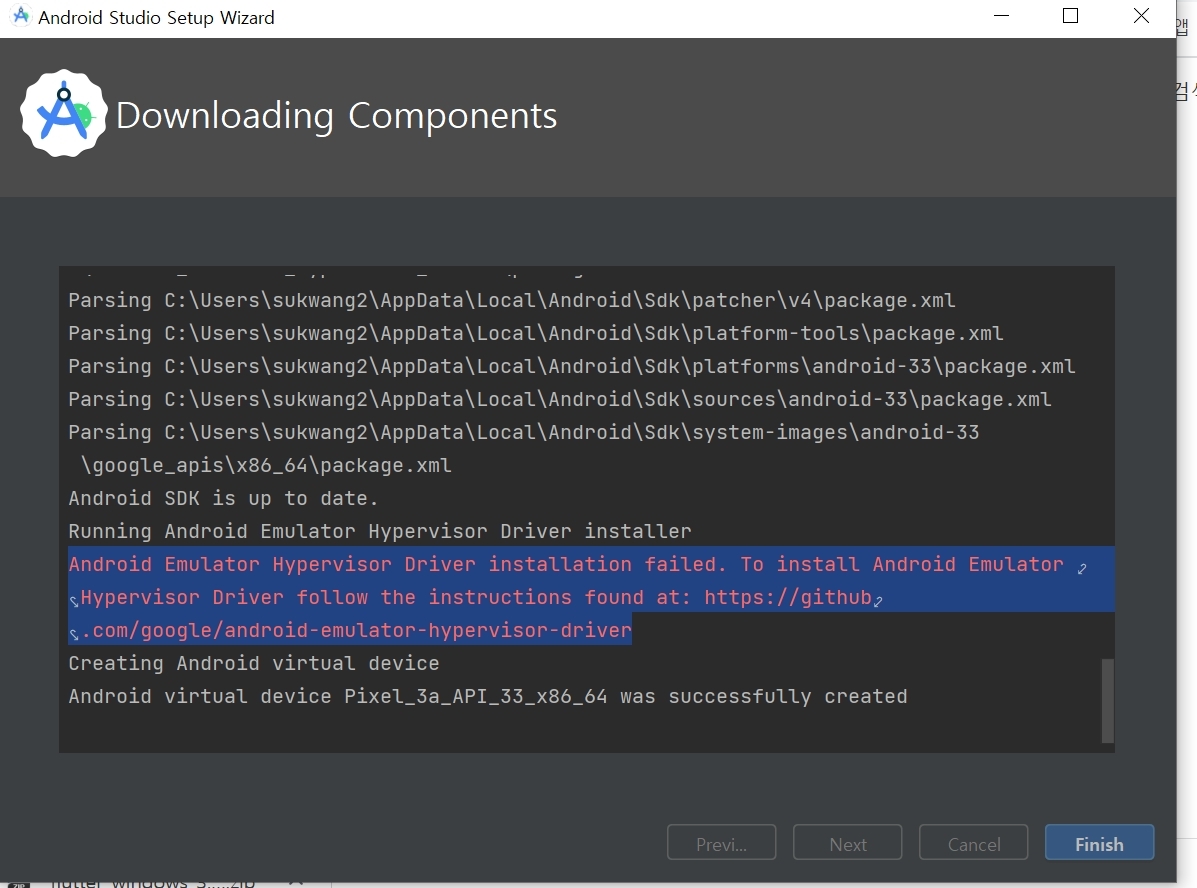Click the 'Downloading Components' heading

[337, 115]
